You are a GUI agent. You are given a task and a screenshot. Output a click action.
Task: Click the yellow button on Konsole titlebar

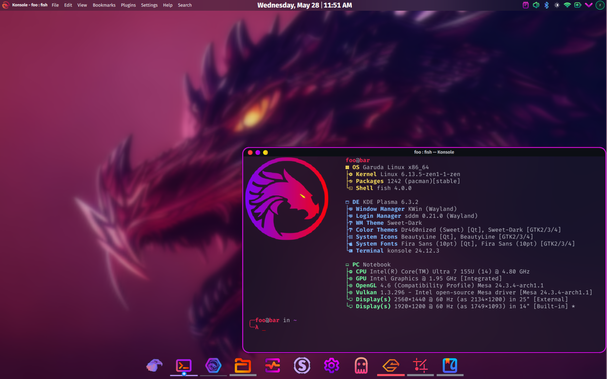pos(265,153)
